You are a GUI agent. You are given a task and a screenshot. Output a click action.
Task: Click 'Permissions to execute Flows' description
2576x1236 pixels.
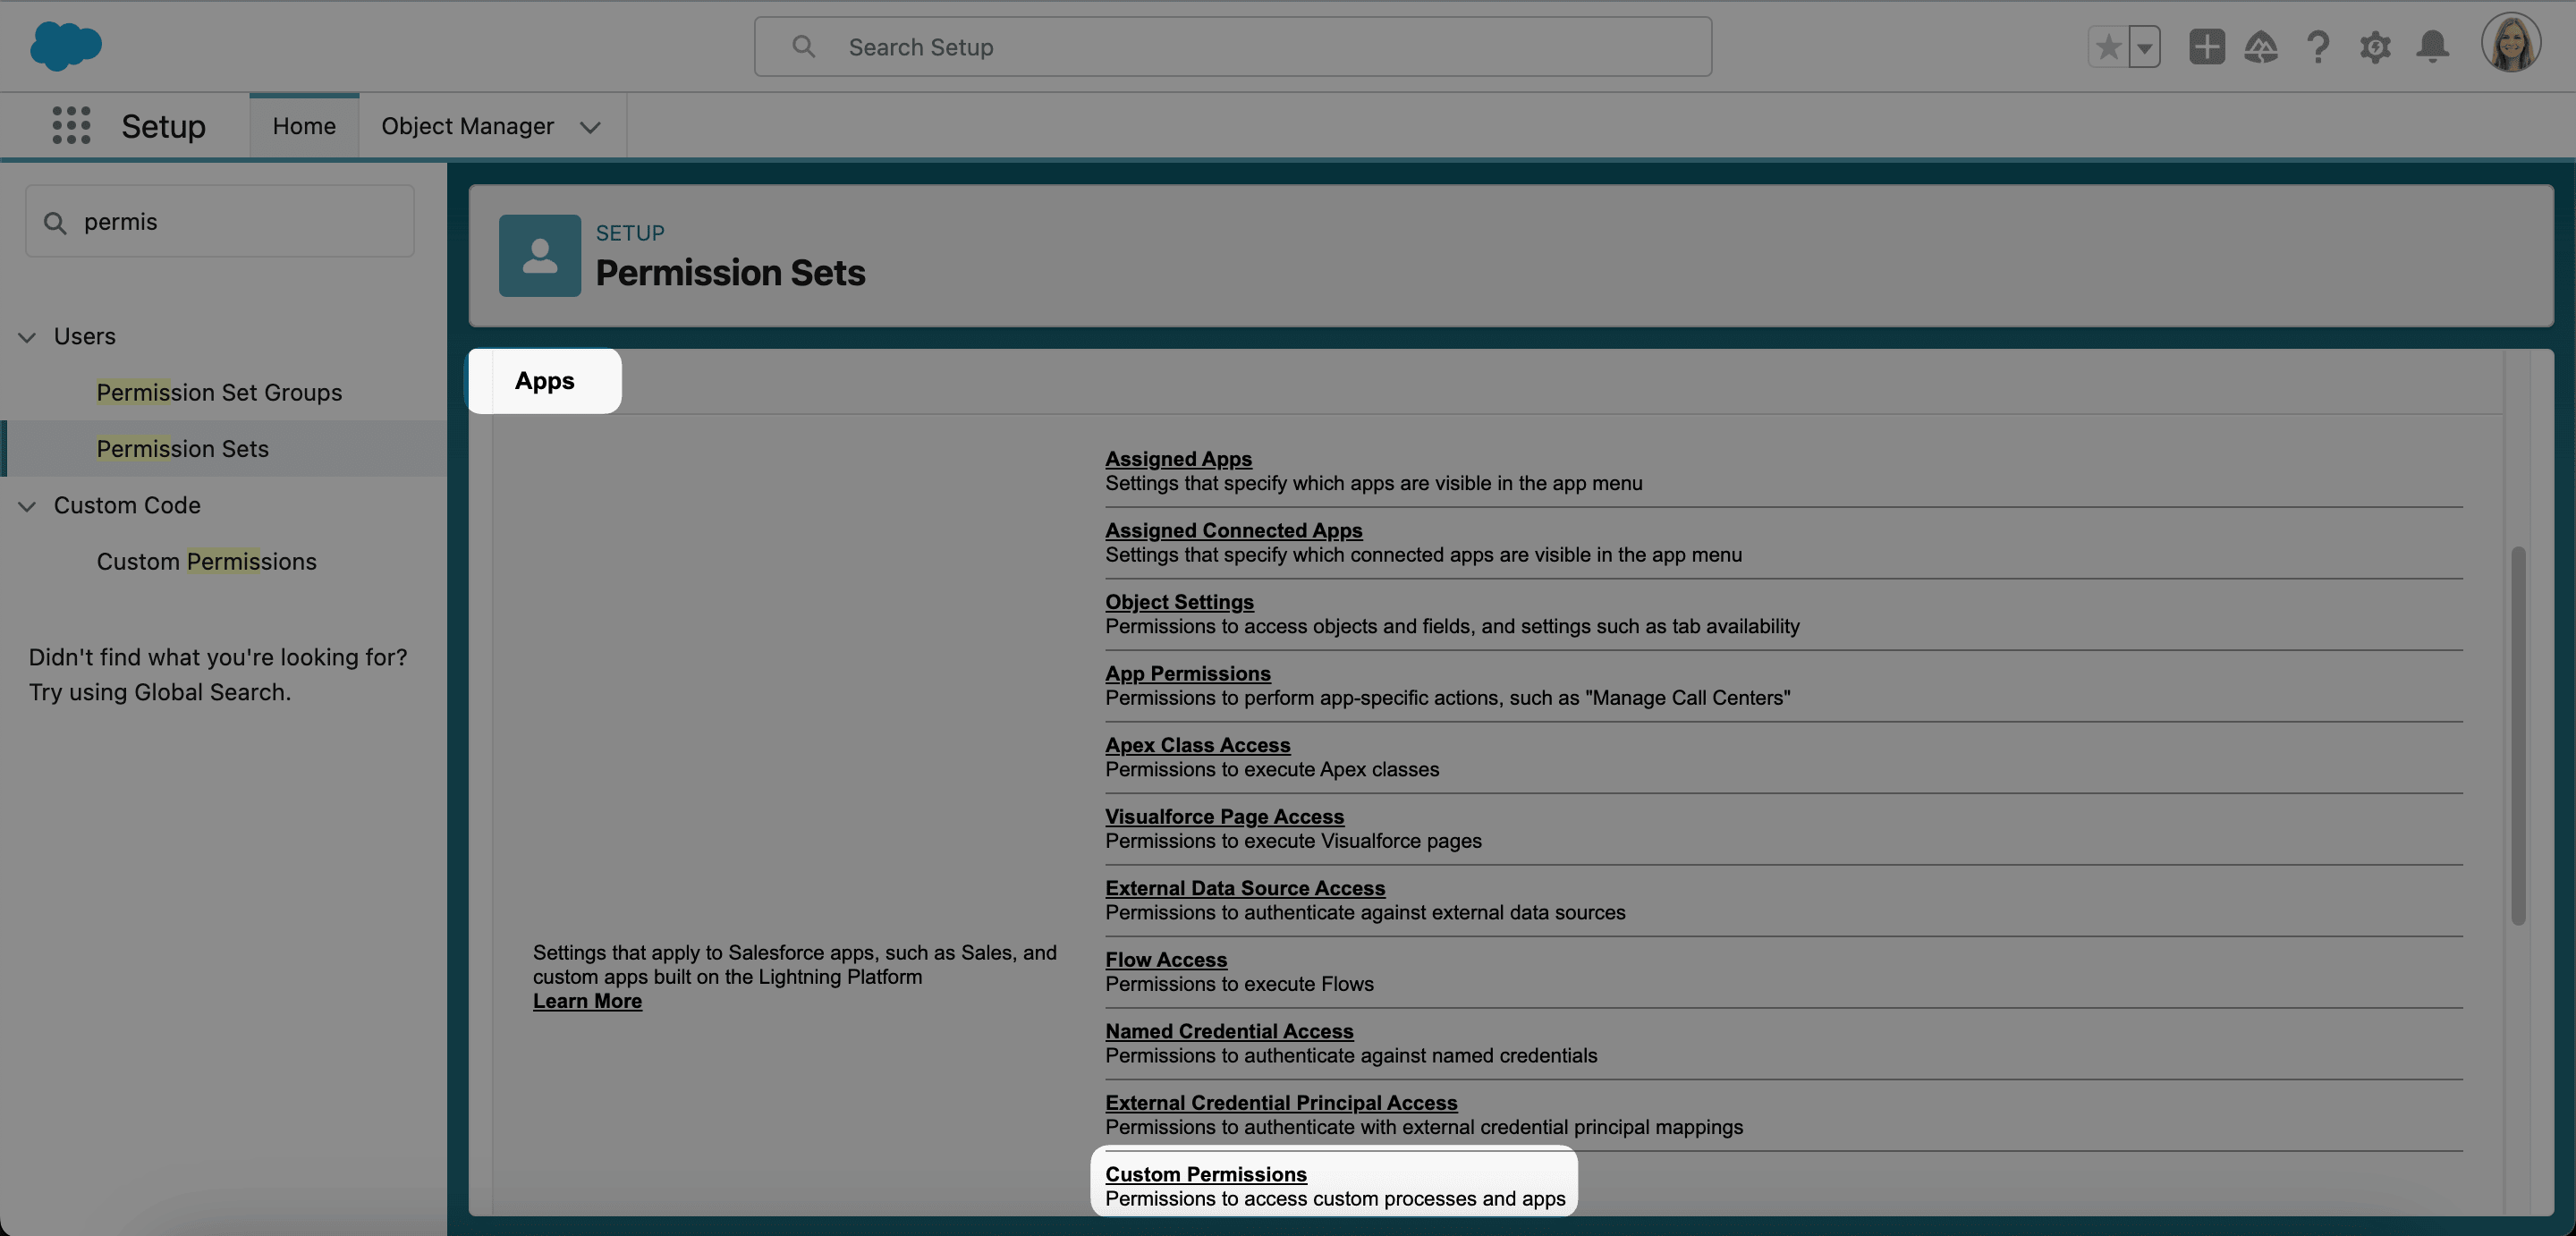pos(1239,983)
